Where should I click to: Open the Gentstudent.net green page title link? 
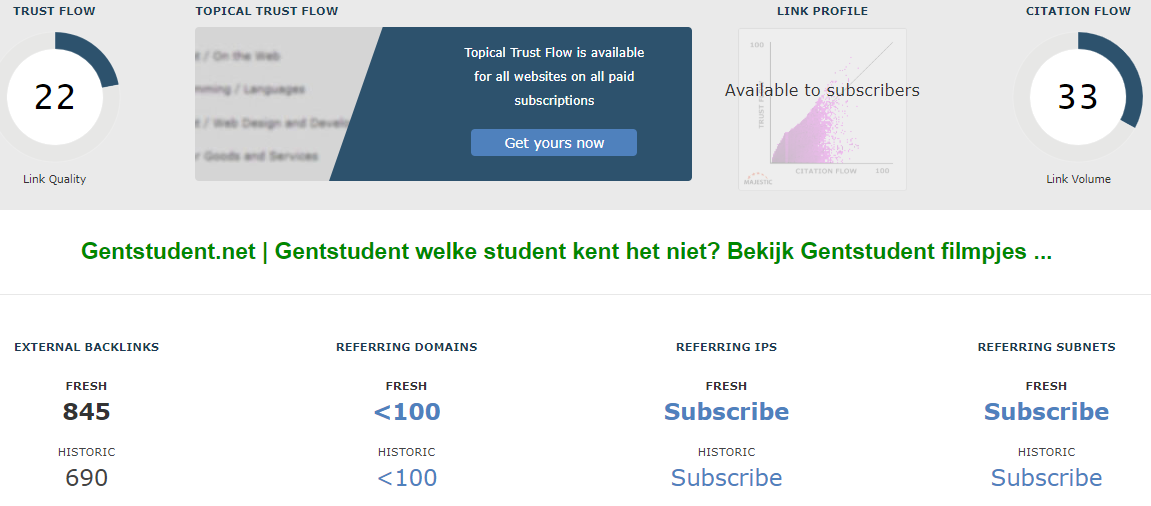(x=566, y=251)
